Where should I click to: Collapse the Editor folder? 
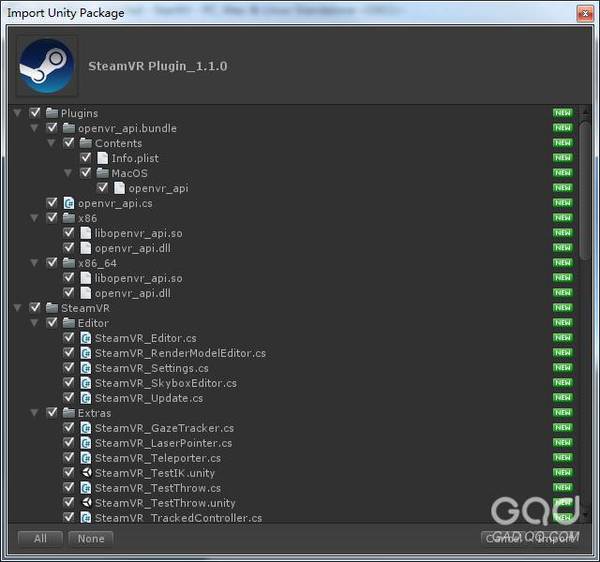click(x=34, y=323)
